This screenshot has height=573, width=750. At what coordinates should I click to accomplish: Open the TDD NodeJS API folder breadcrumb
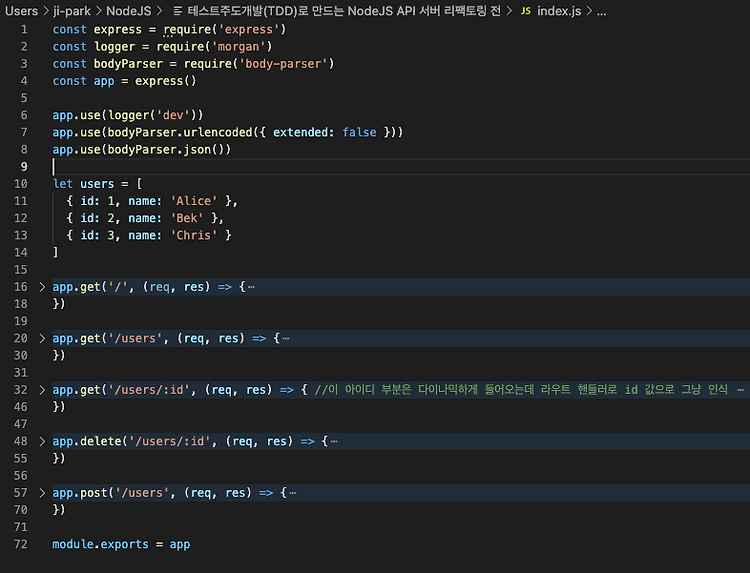(343, 11)
